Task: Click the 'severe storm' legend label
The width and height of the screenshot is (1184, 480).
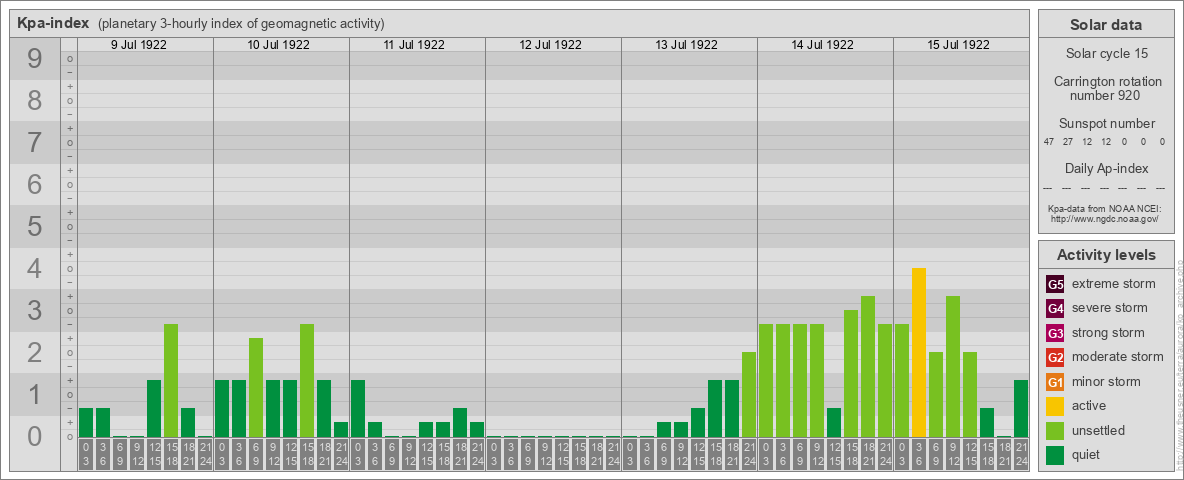Action: [1110, 308]
